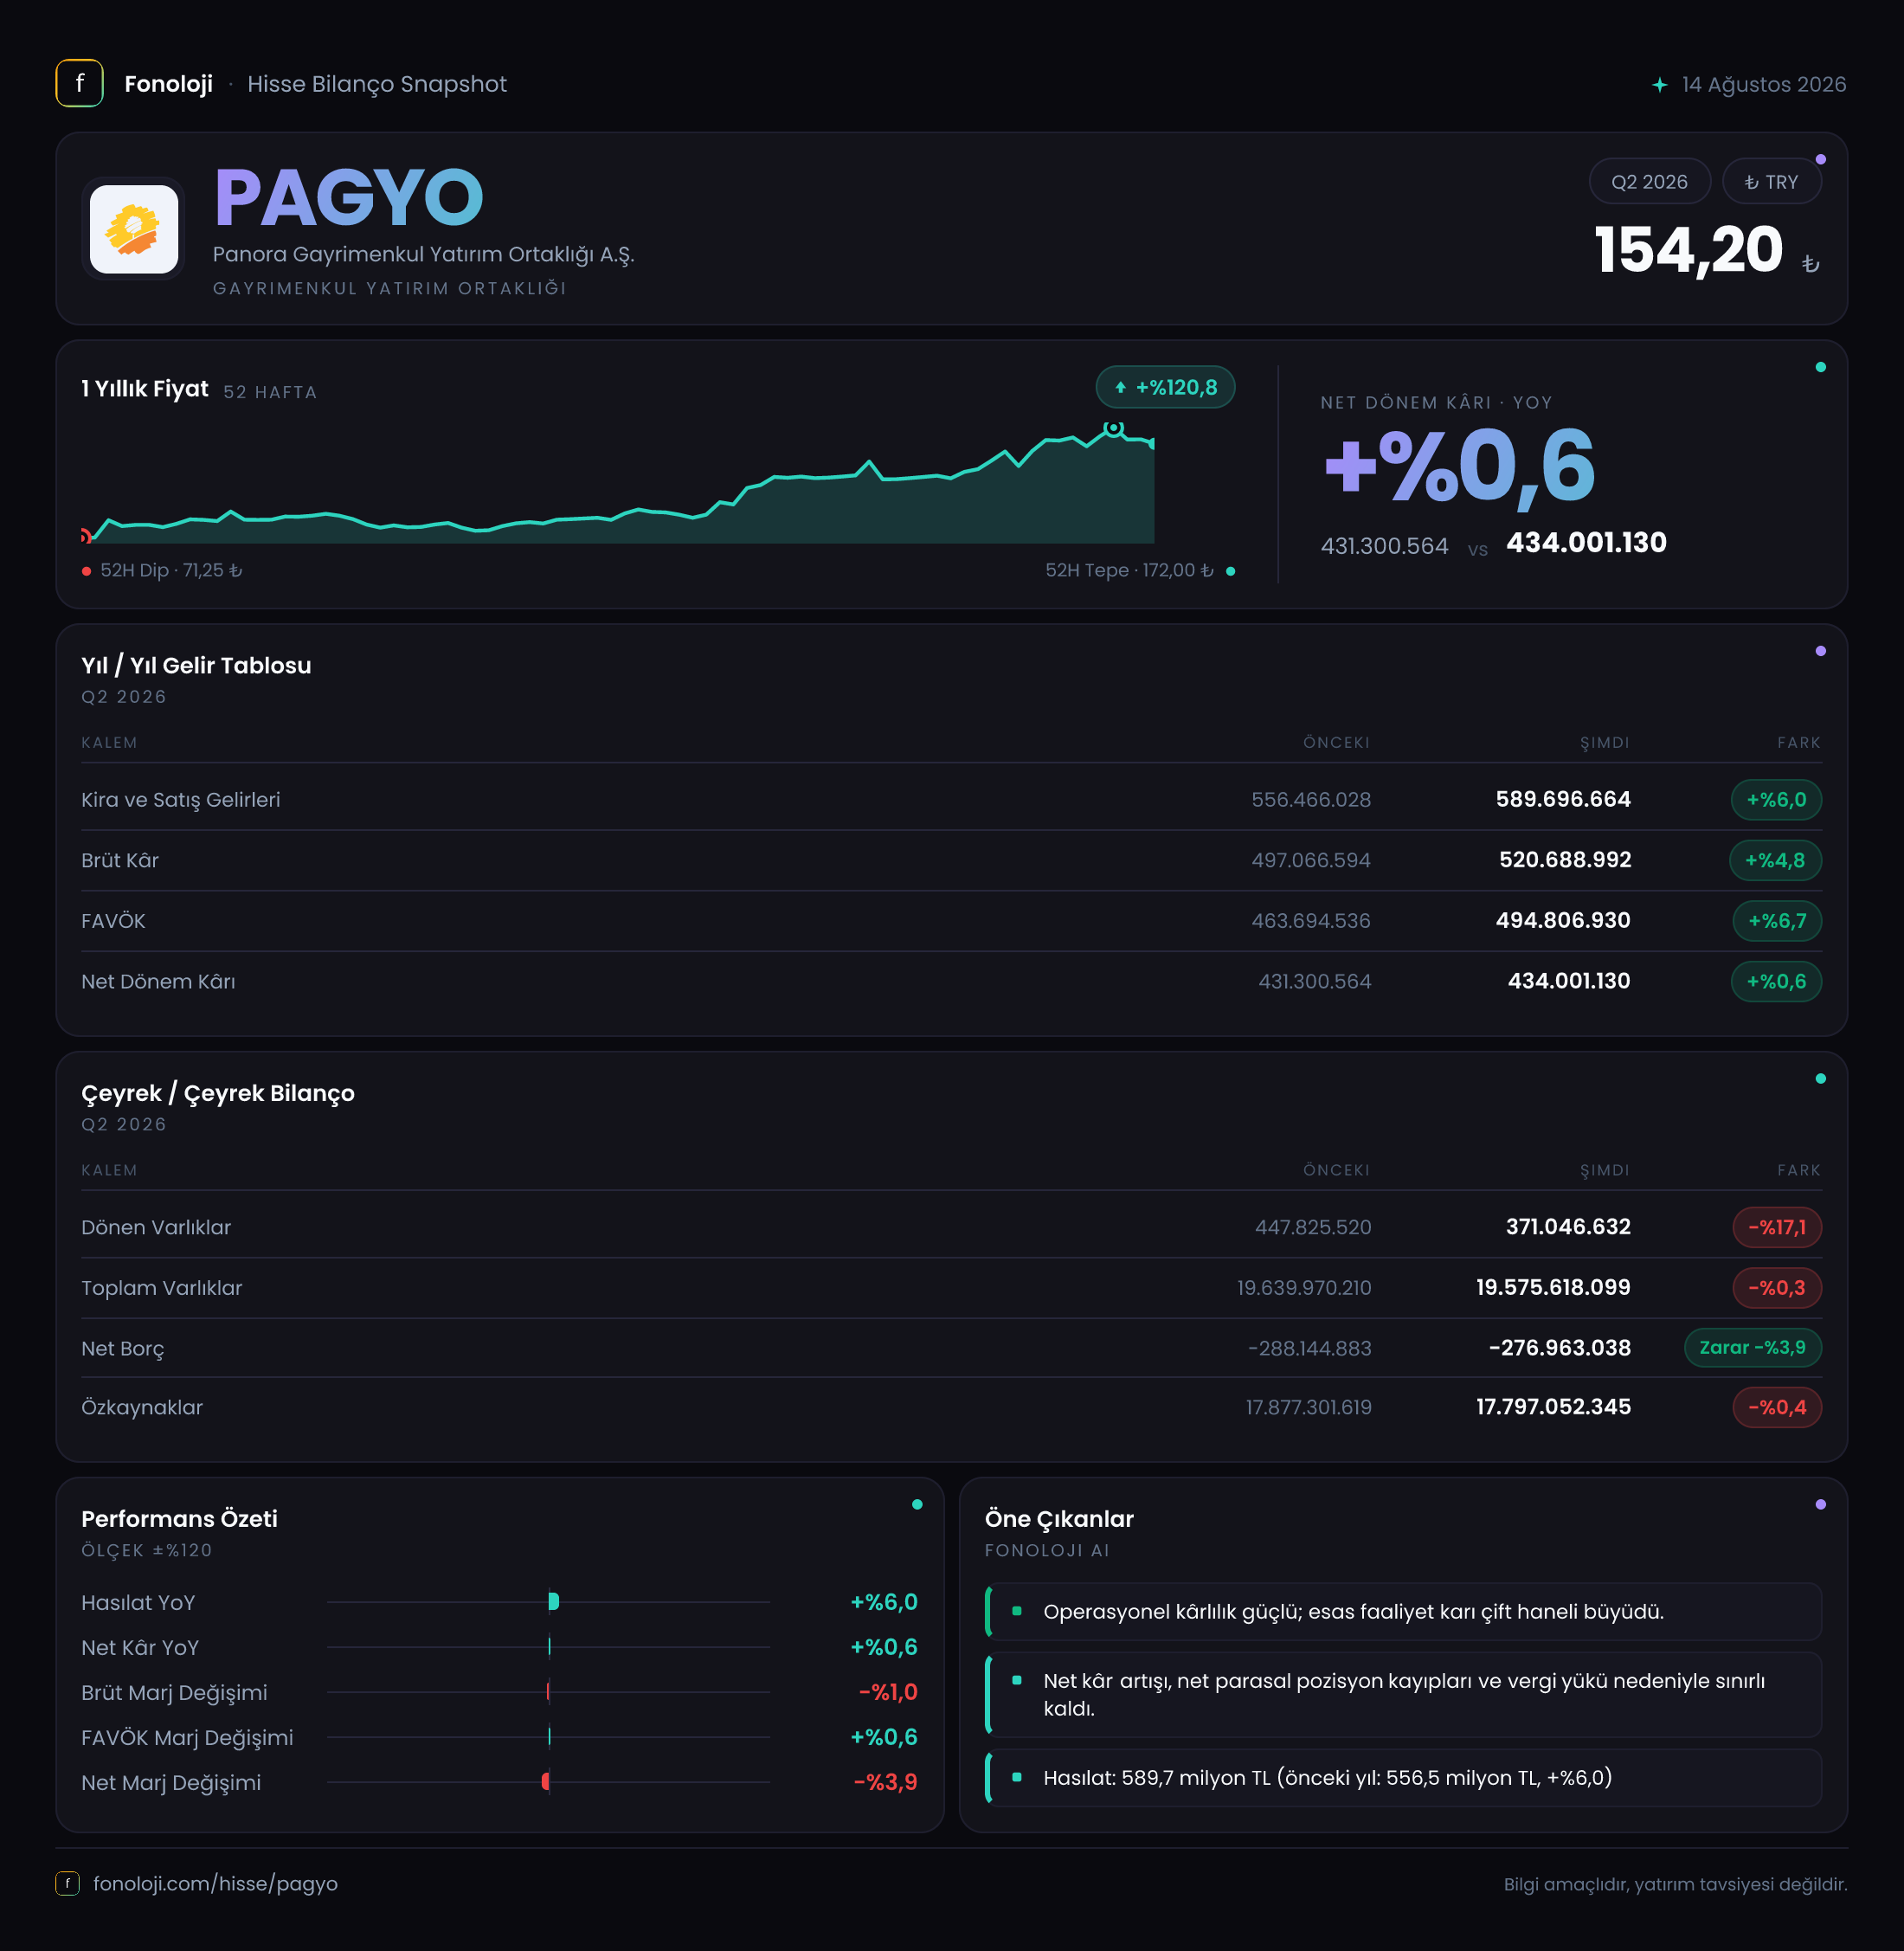Click the Fonoloji logo icon in header
This screenshot has height=1951, width=1904.
click(x=79, y=83)
